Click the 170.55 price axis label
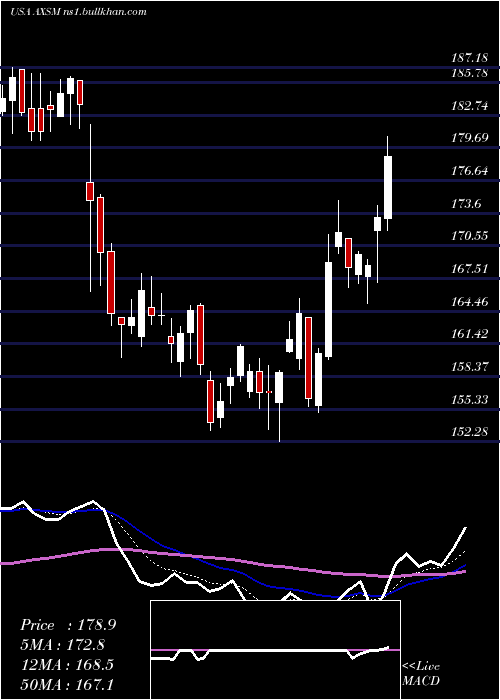Viewport: 500px width, 700px height. click(x=469, y=236)
